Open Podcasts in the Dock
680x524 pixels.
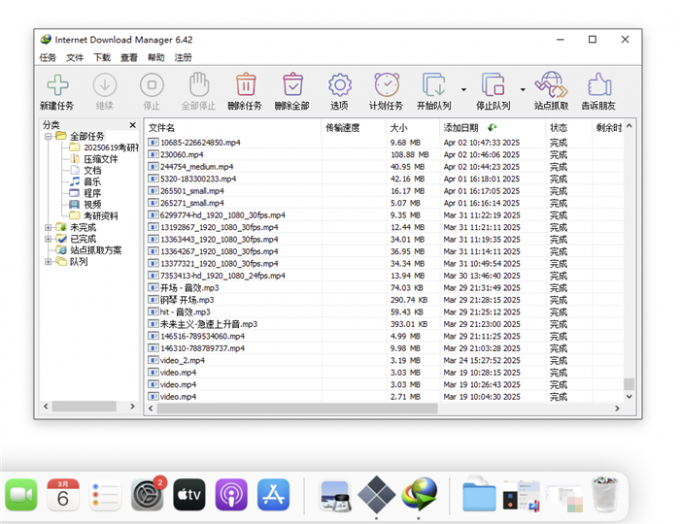231,495
